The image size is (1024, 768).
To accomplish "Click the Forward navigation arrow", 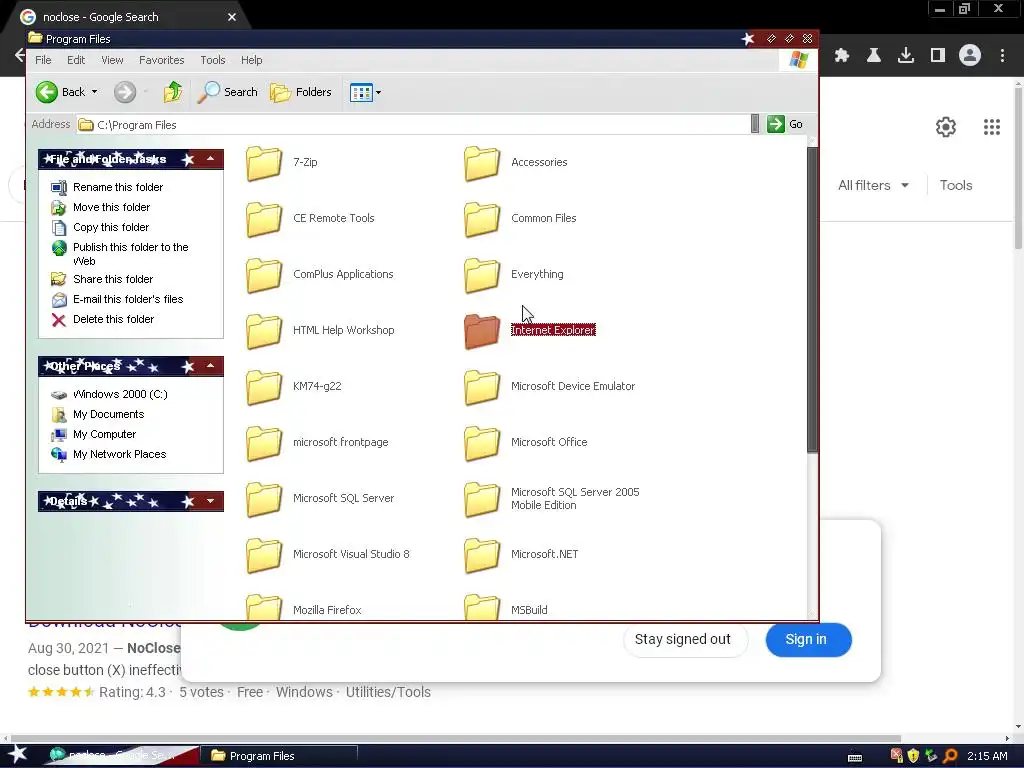I will point(125,92).
